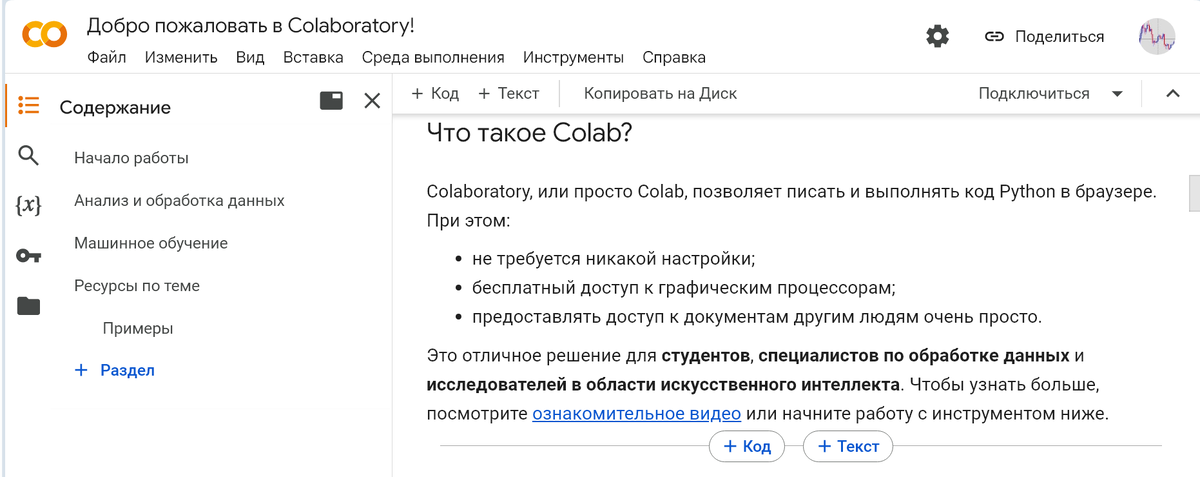Open the table of contents sidebar icon
The image size is (1200, 477).
pyautogui.click(x=29, y=106)
